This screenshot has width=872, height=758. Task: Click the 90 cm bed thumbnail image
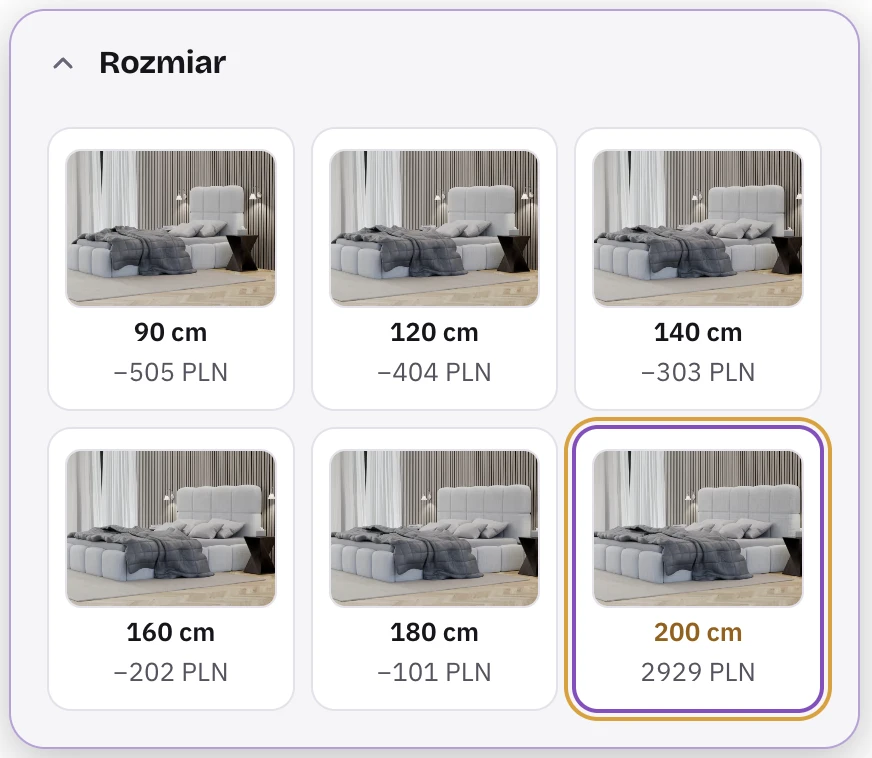[x=171, y=228]
